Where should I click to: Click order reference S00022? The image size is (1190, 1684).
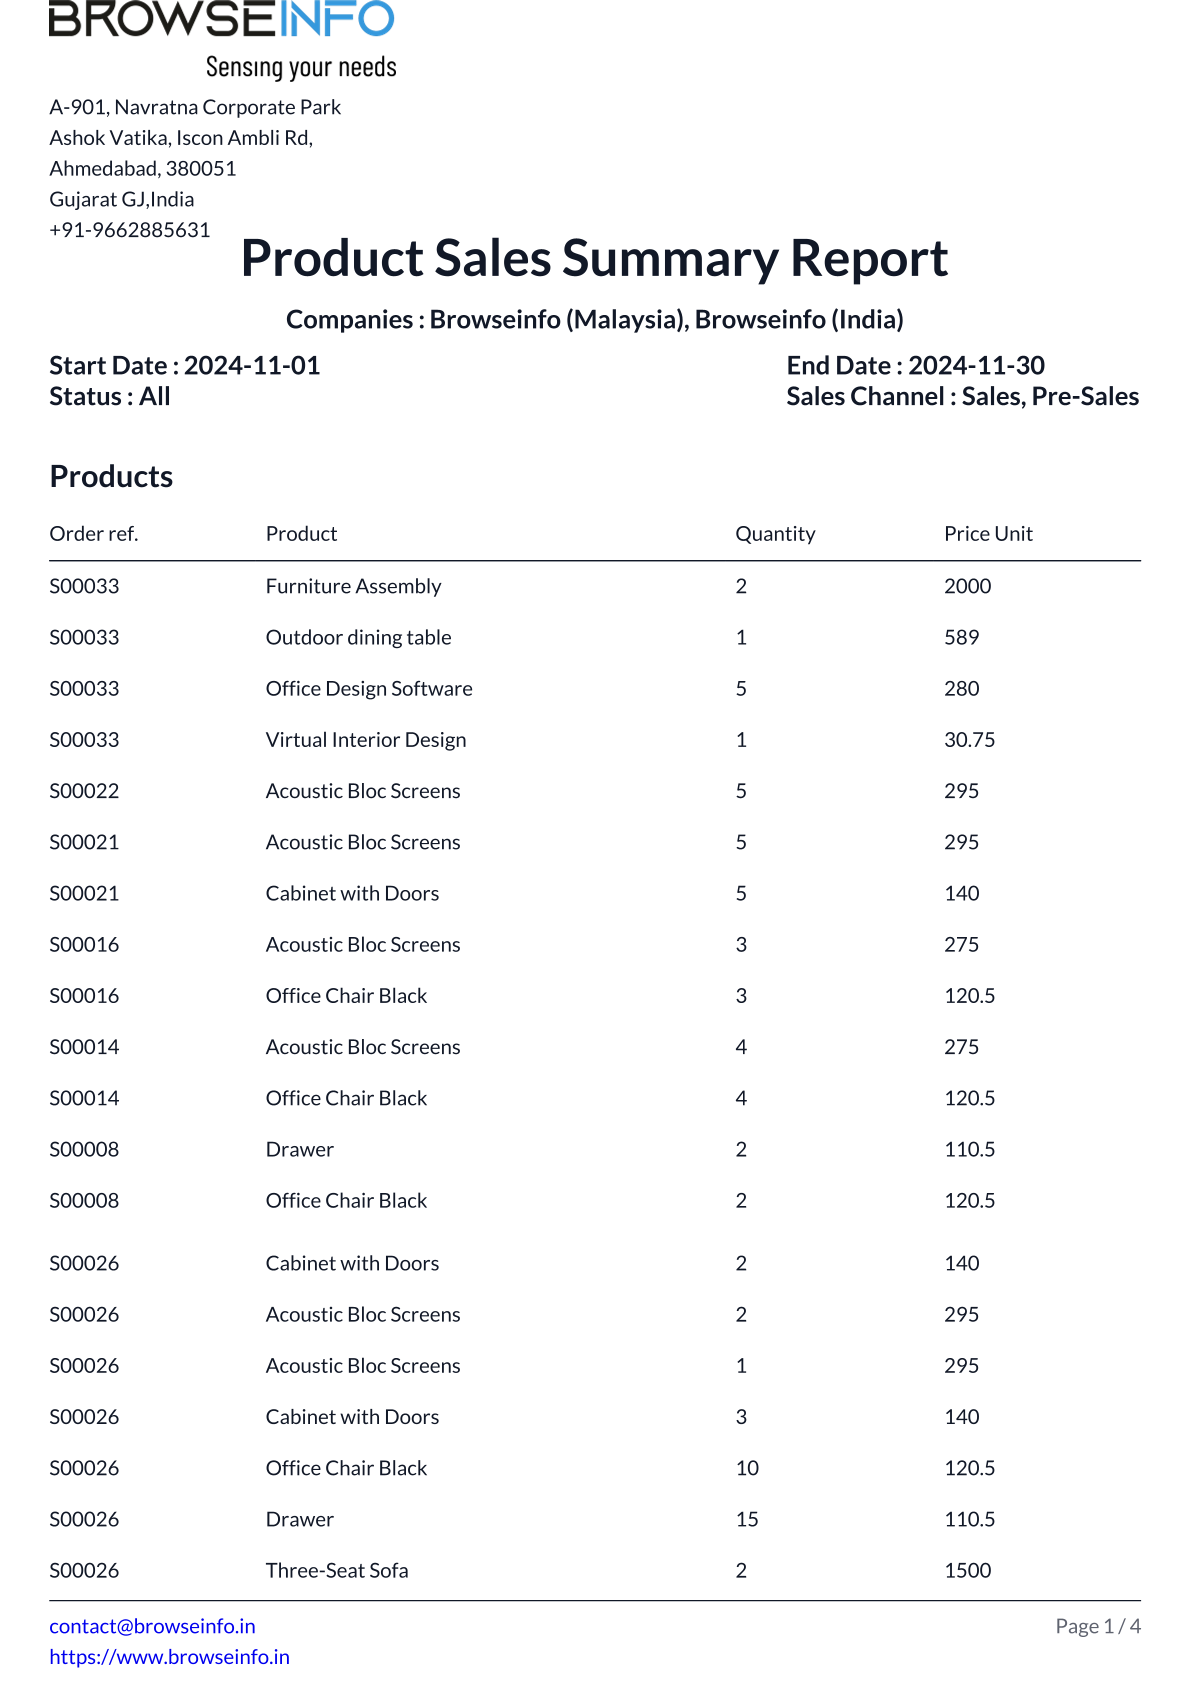click(x=84, y=791)
